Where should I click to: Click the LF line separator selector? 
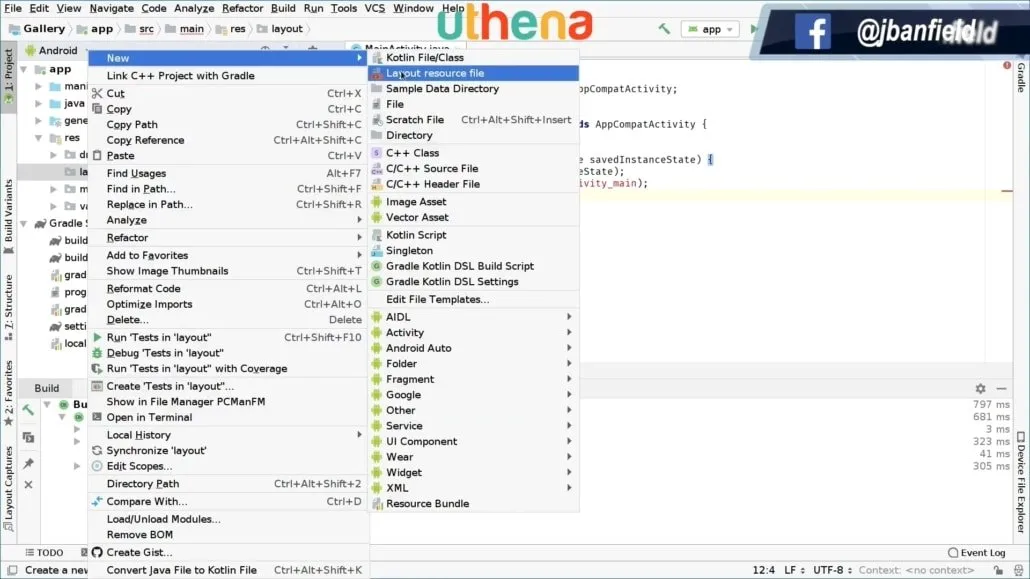pos(794,570)
